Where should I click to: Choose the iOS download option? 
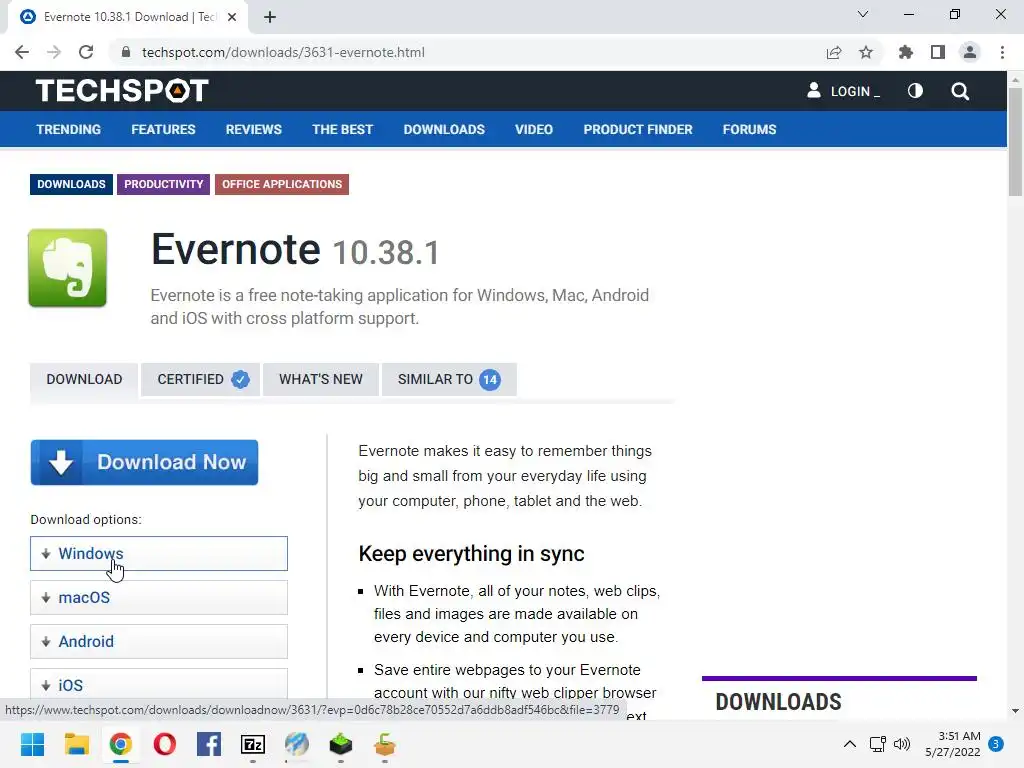tap(159, 684)
